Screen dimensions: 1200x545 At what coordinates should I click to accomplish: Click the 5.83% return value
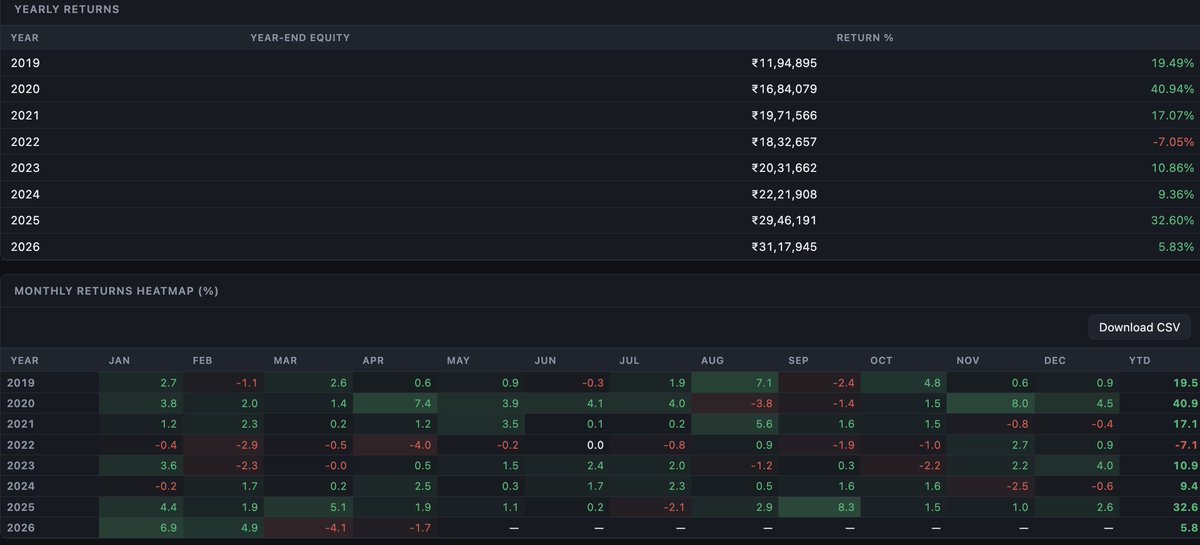click(x=1175, y=246)
